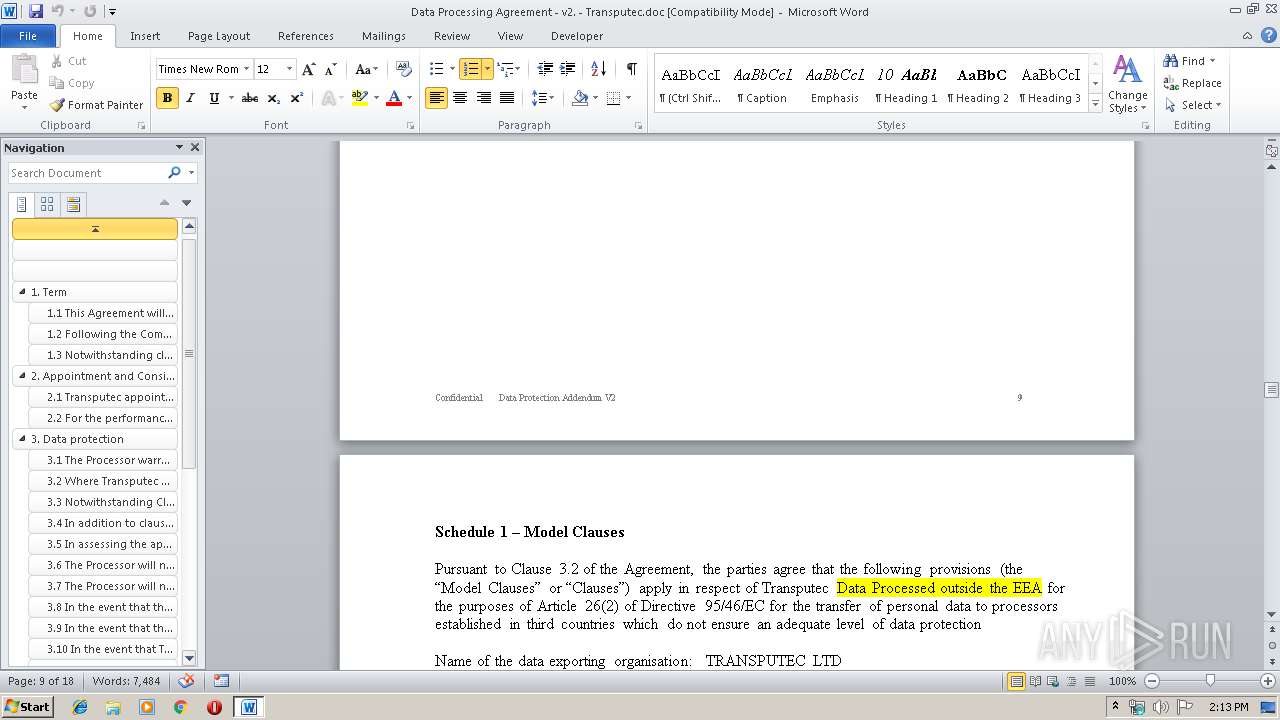The height and width of the screenshot is (720, 1280).
Task: Expand the Styles gallery More arrow
Action: pos(1095,104)
